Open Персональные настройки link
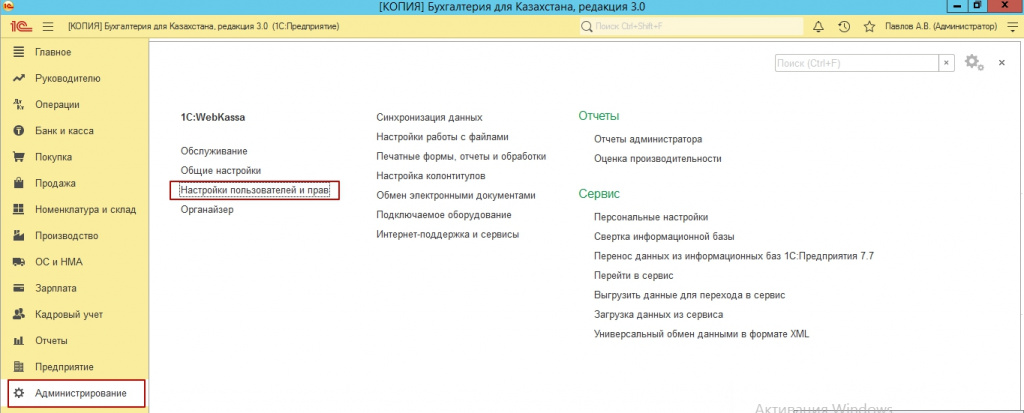This screenshot has width=1024, height=413. pos(651,217)
